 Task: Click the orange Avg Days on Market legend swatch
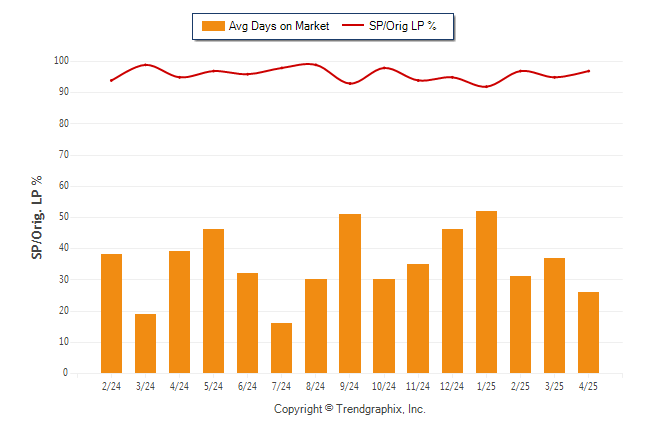tap(213, 26)
